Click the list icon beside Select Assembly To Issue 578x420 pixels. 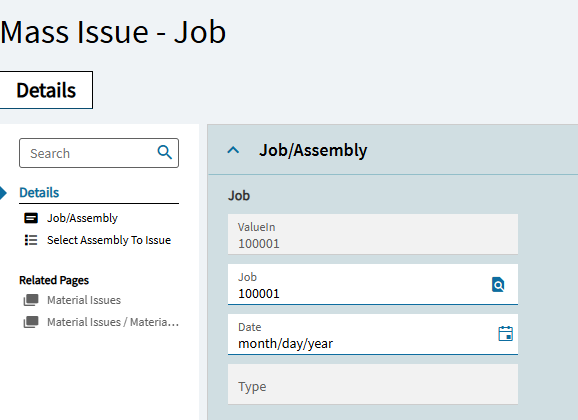[31, 240]
